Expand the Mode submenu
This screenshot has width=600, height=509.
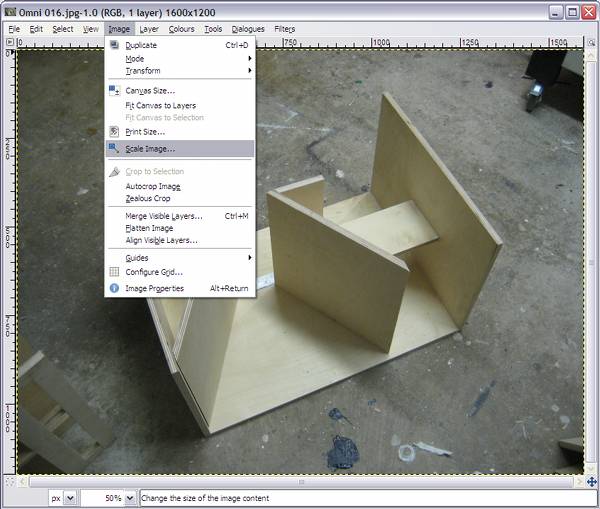180,58
